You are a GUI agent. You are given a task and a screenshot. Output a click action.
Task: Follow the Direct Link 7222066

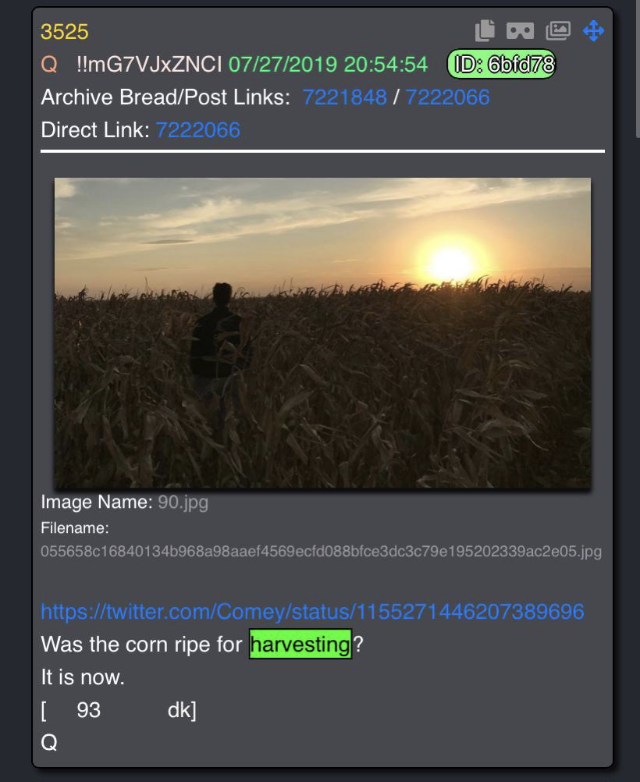point(198,130)
